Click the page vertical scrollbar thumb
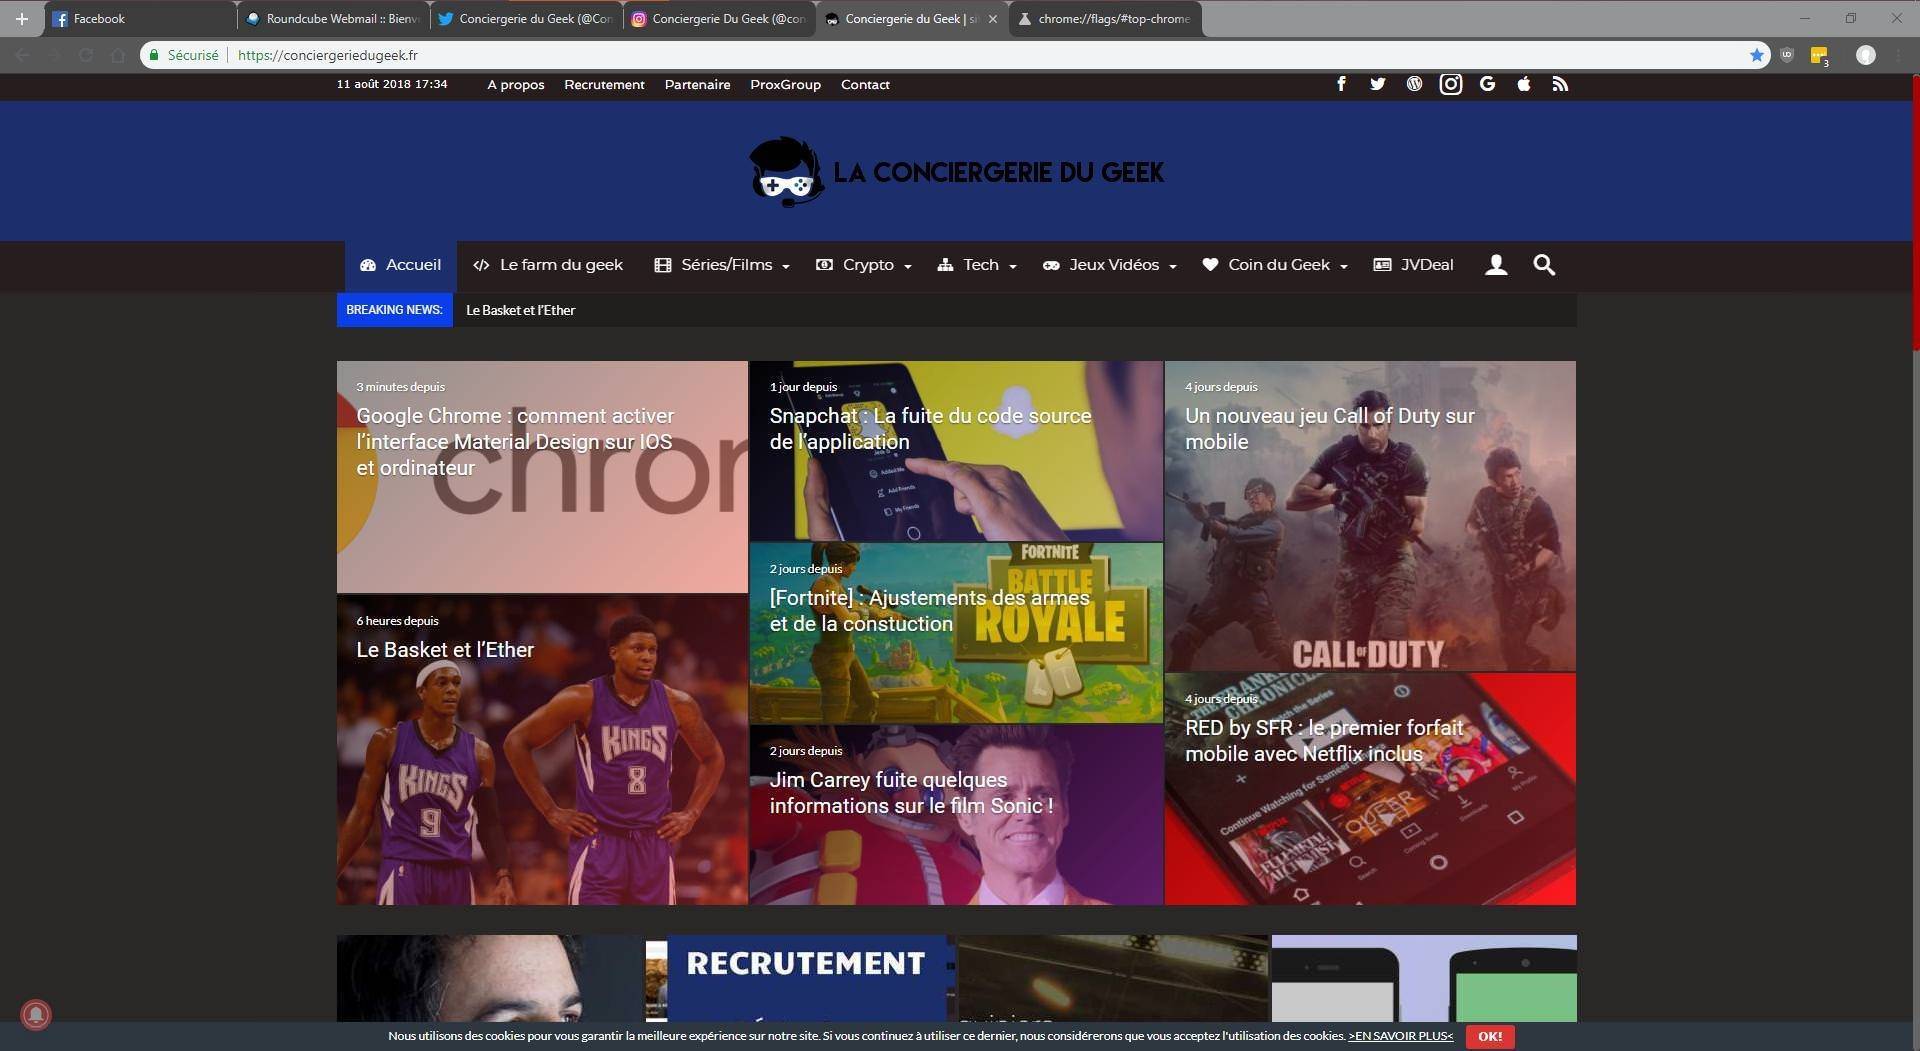 coord(1915,212)
